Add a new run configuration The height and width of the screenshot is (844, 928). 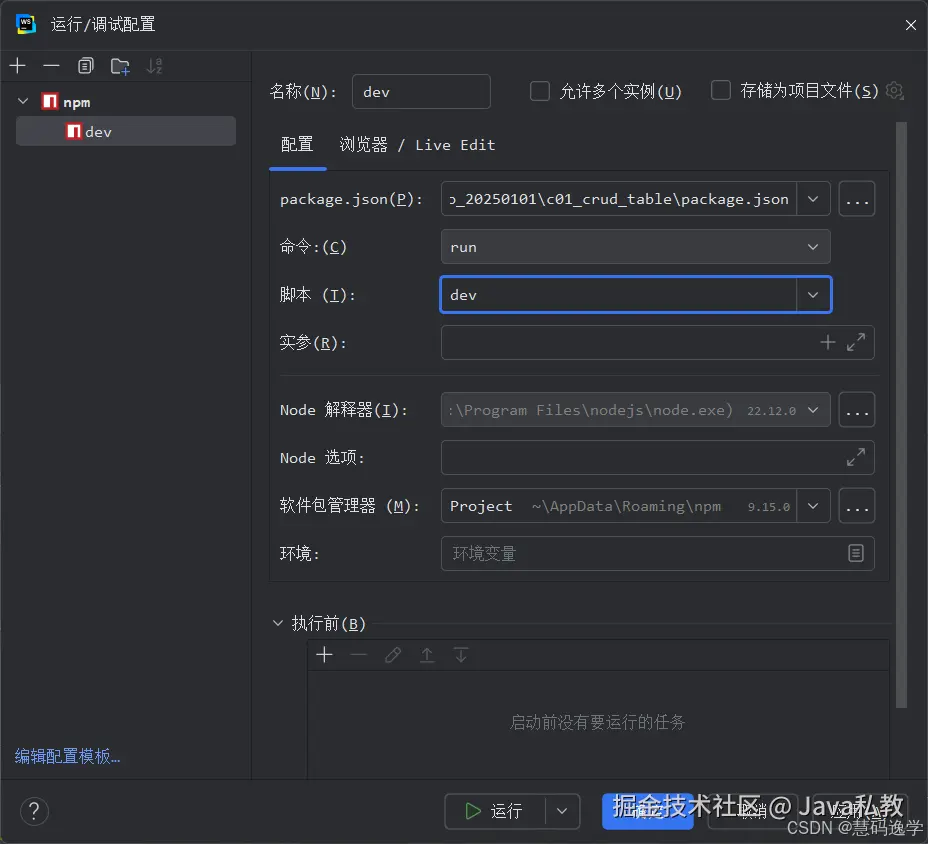(17, 65)
